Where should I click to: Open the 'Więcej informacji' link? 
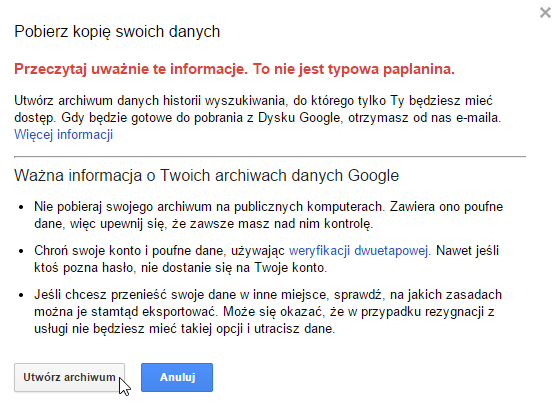click(x=64, y=135)
